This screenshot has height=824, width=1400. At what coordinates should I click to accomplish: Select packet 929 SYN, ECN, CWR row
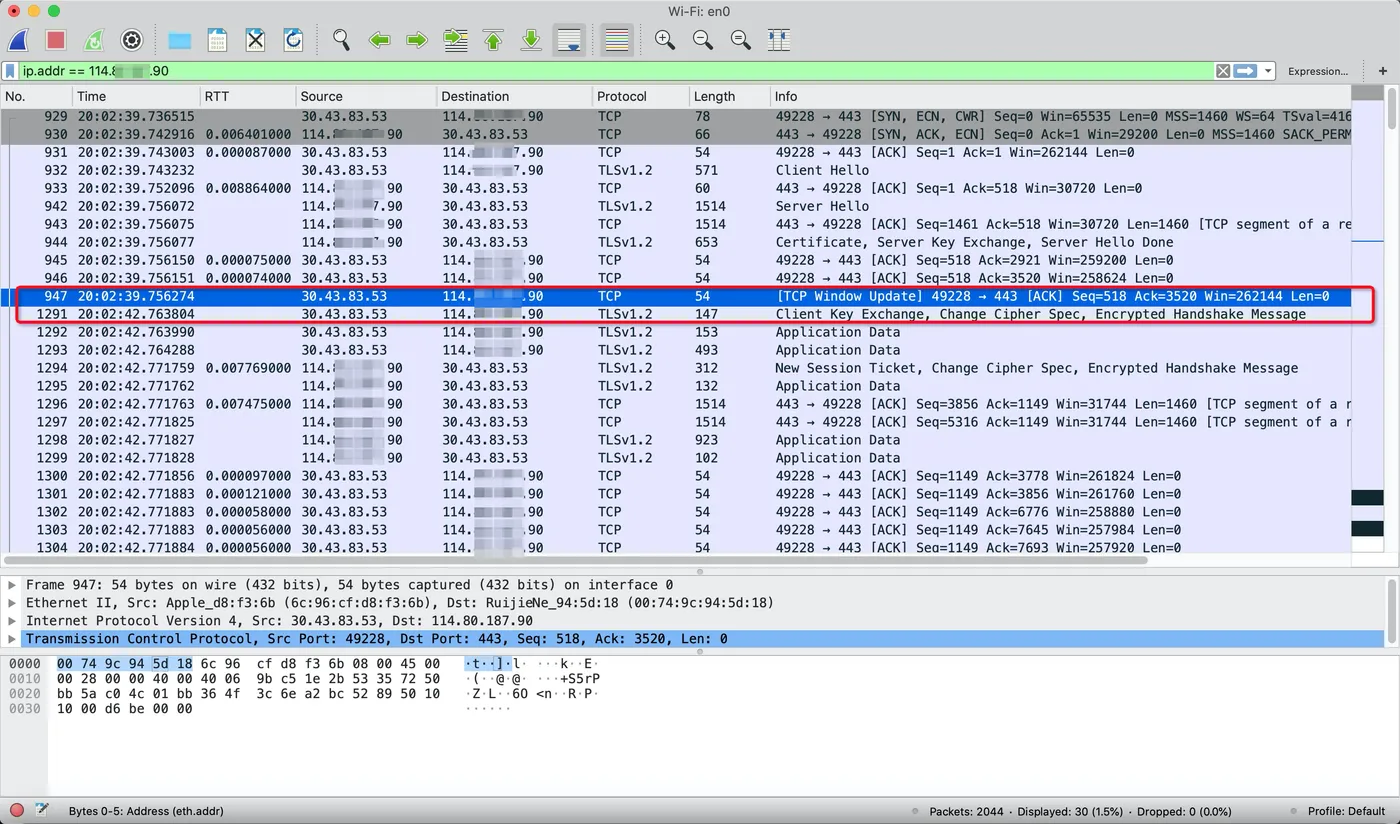tap(676, 116)
